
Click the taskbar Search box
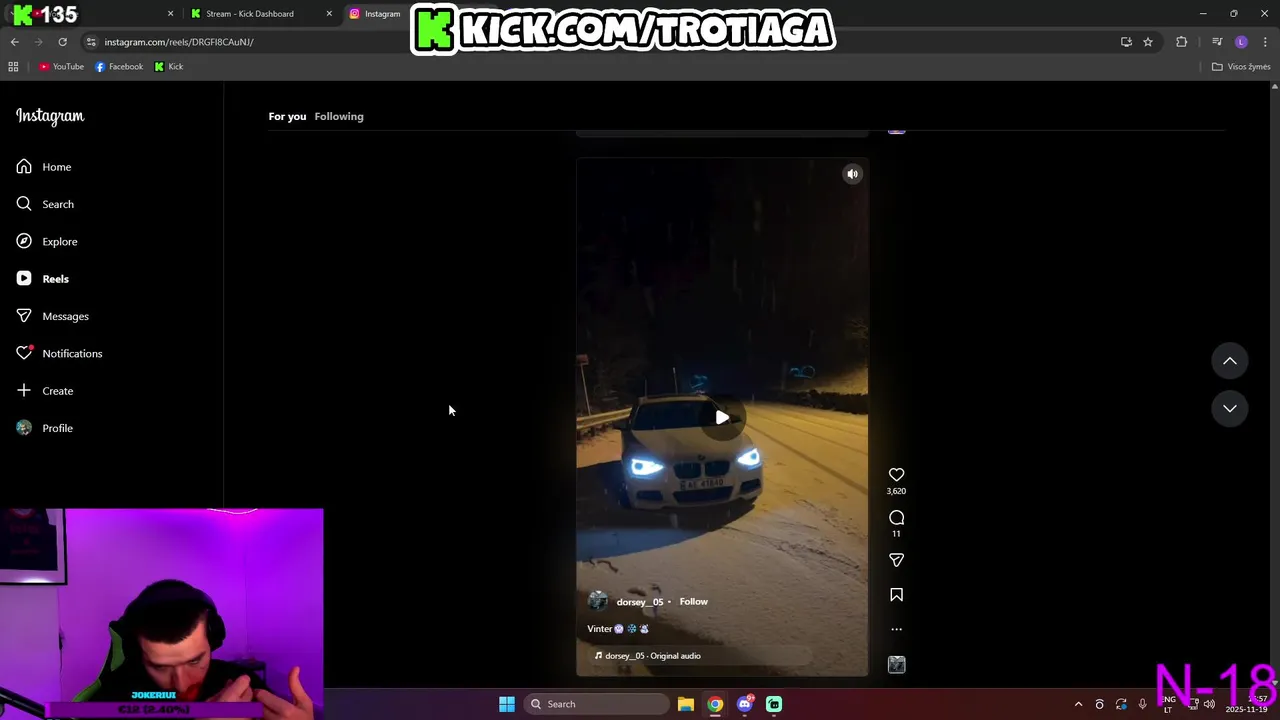pos(596,704)
